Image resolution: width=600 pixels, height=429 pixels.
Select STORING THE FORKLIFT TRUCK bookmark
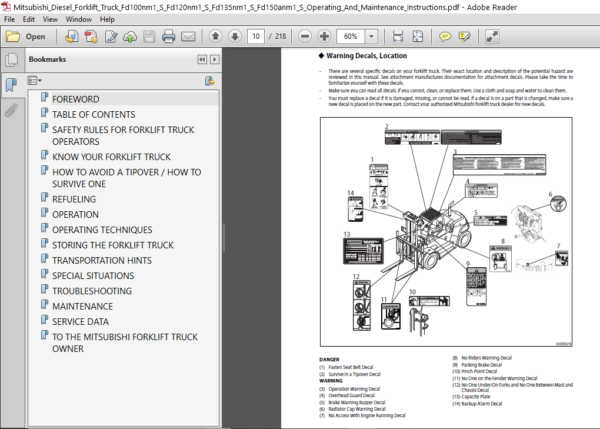pos(113,245)
